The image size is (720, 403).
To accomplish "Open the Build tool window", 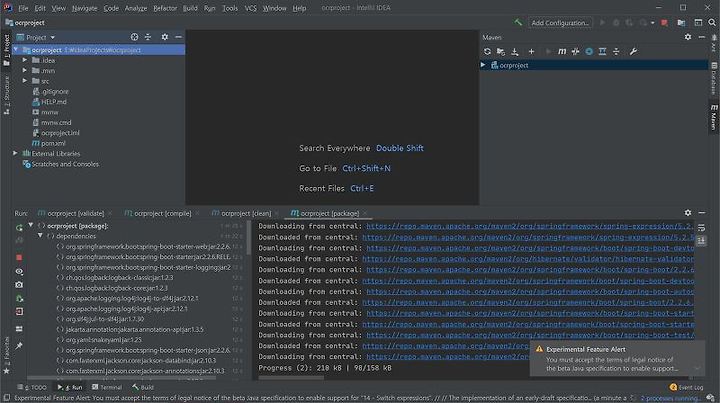I will 143,387.
